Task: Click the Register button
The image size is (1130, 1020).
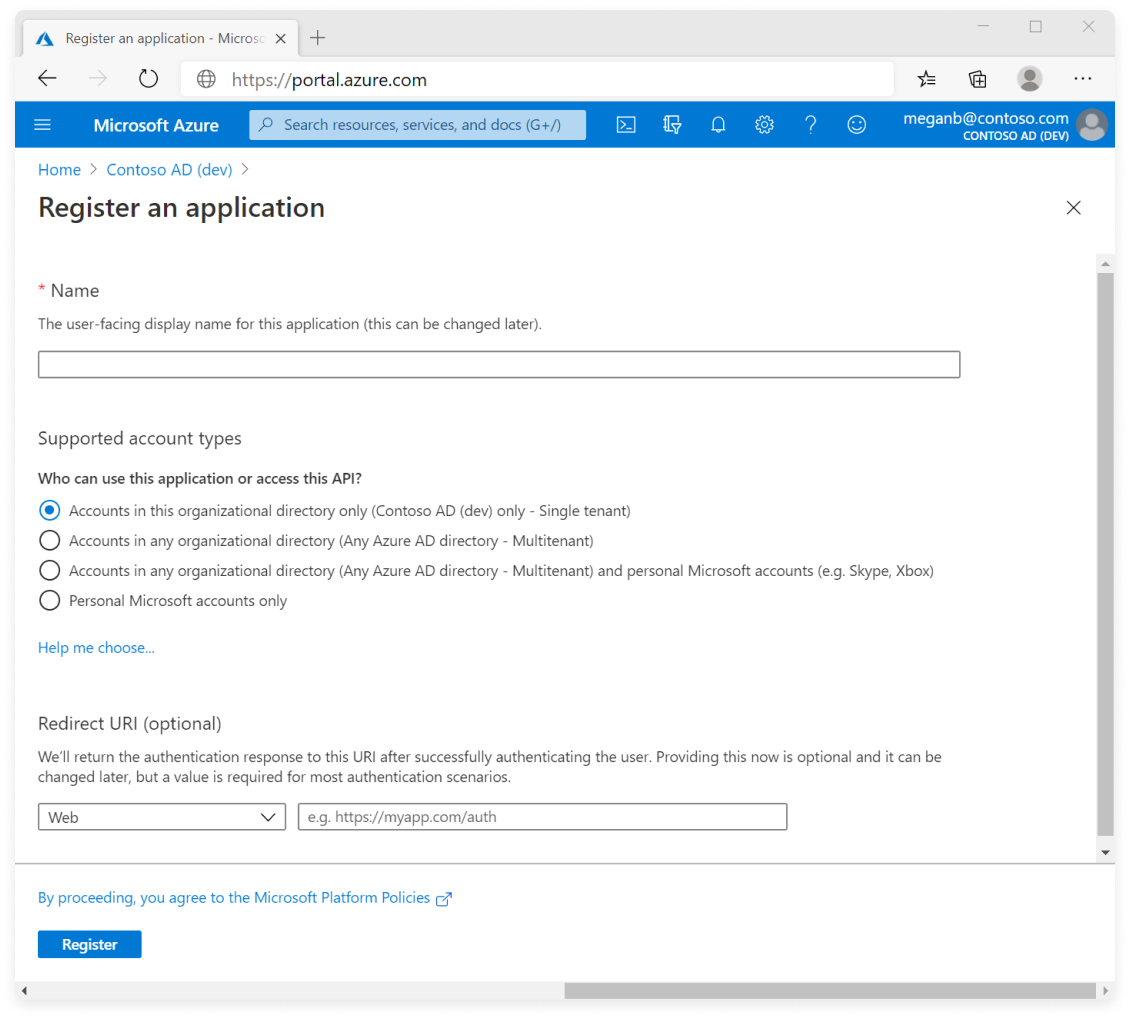Action: pyautogui.click(x=89, y=944)
